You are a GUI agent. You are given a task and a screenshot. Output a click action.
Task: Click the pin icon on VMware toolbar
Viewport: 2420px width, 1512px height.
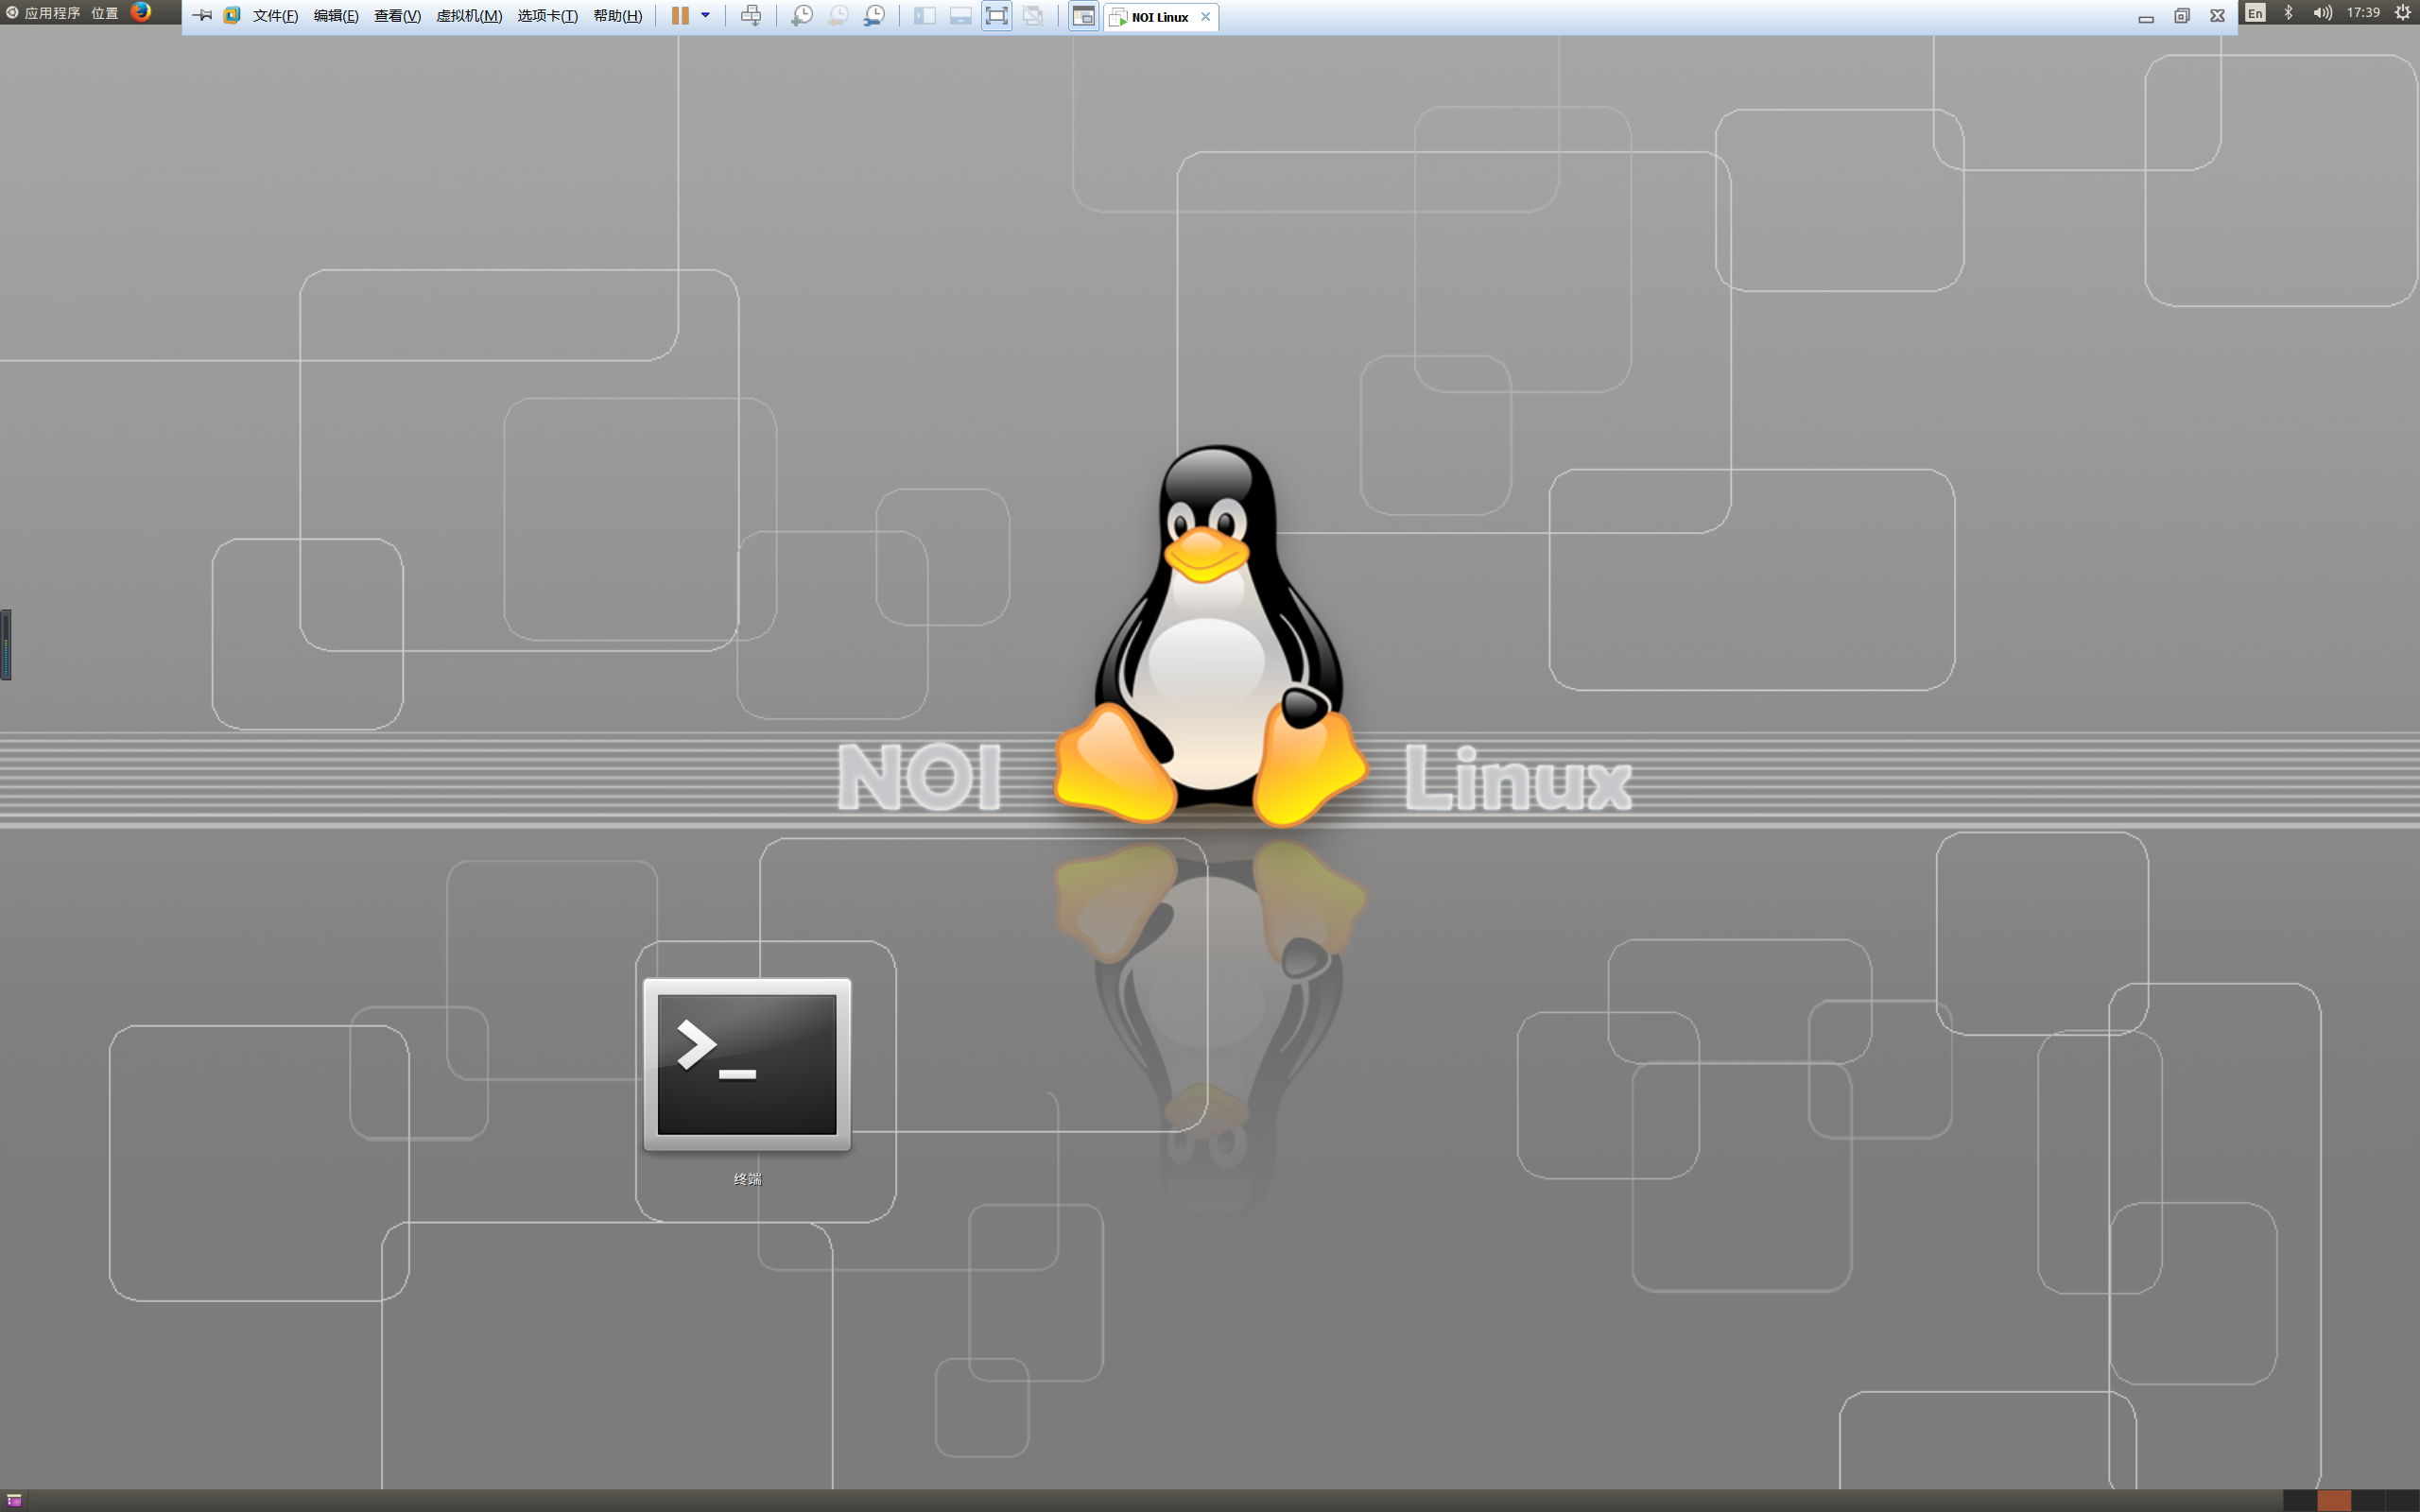pyautogui.click(x=202, y=16)
